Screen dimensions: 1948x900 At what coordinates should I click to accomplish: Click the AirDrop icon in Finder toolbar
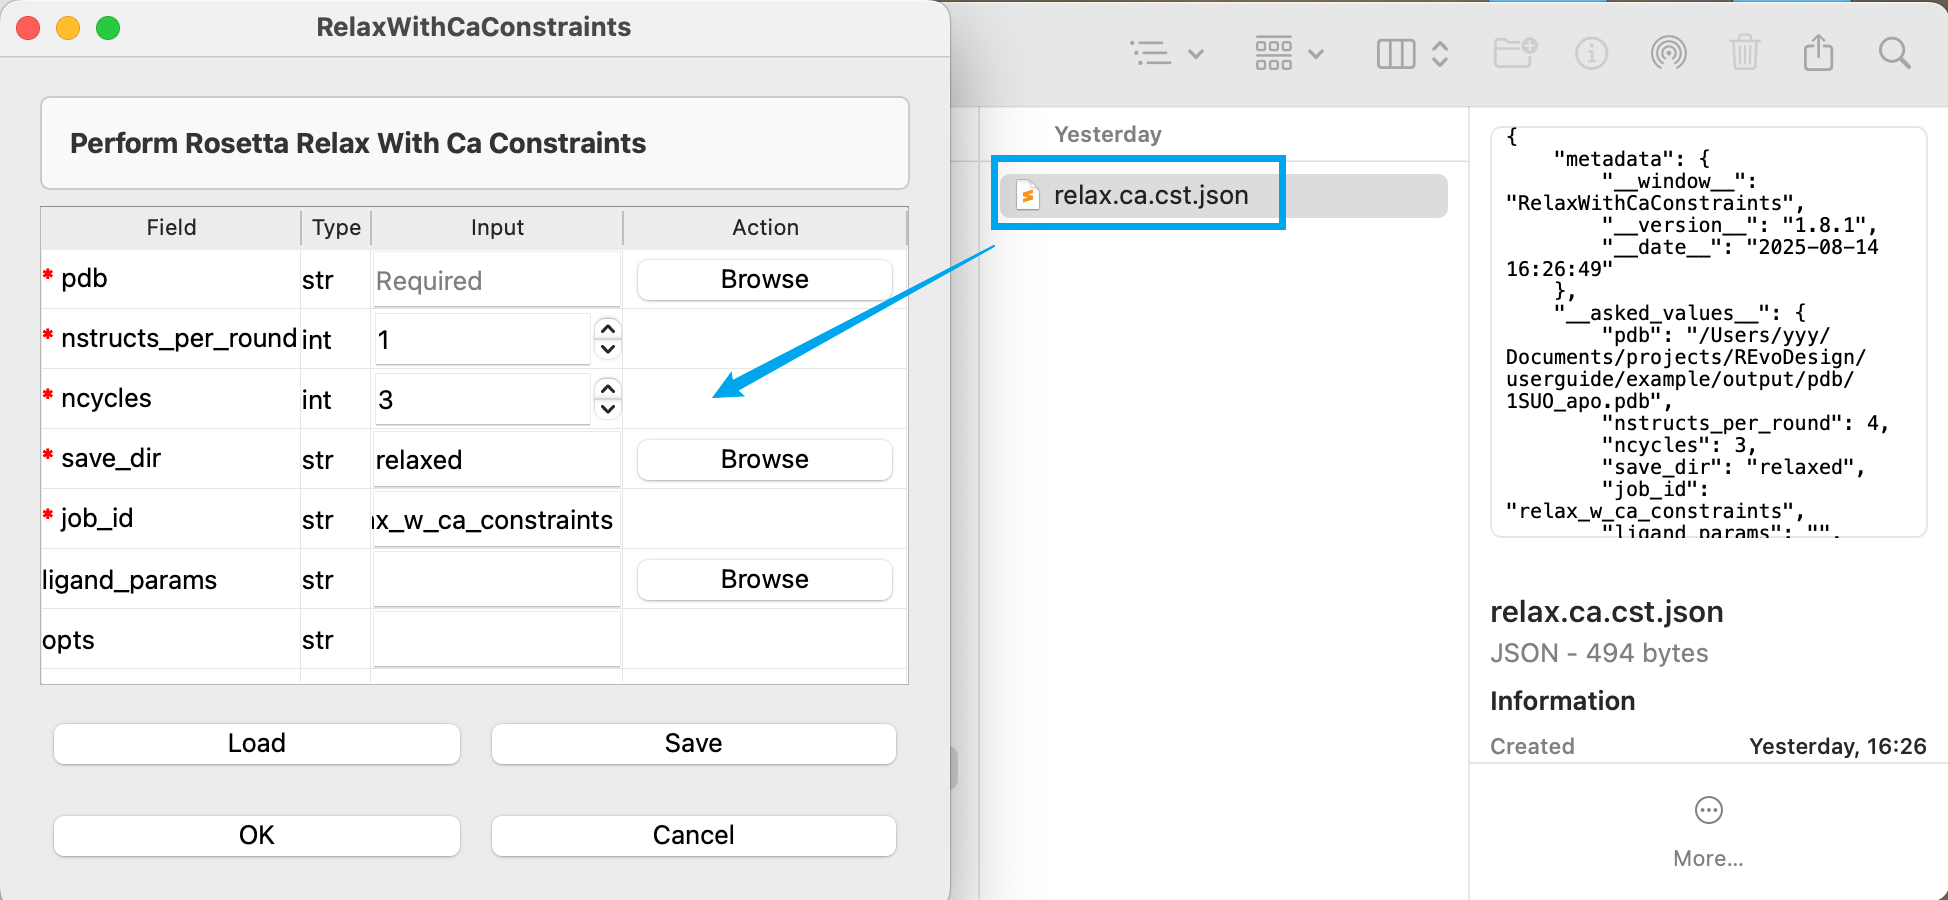(x=1668, y=53)
